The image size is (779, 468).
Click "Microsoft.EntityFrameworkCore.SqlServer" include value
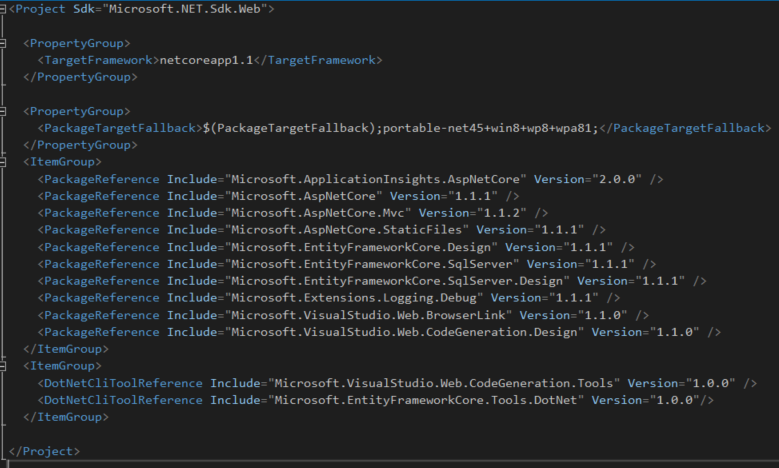tap(372, 264)
